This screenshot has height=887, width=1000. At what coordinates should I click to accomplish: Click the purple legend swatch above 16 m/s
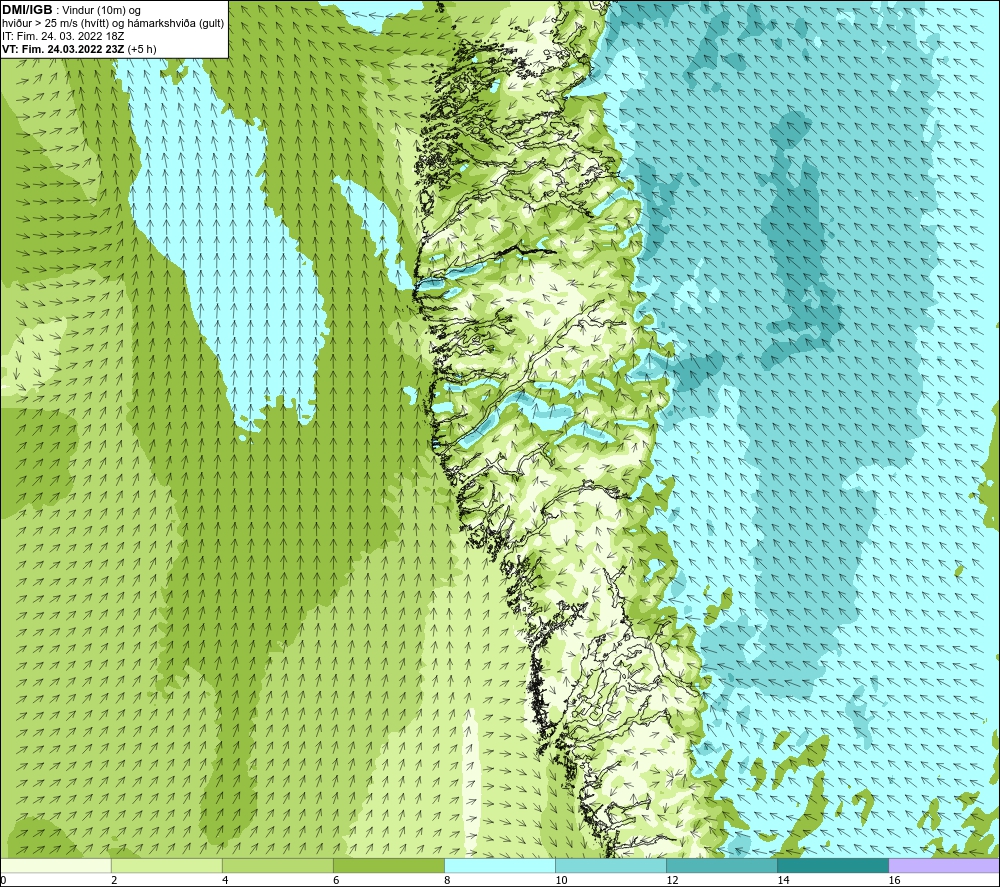[944, 866]
